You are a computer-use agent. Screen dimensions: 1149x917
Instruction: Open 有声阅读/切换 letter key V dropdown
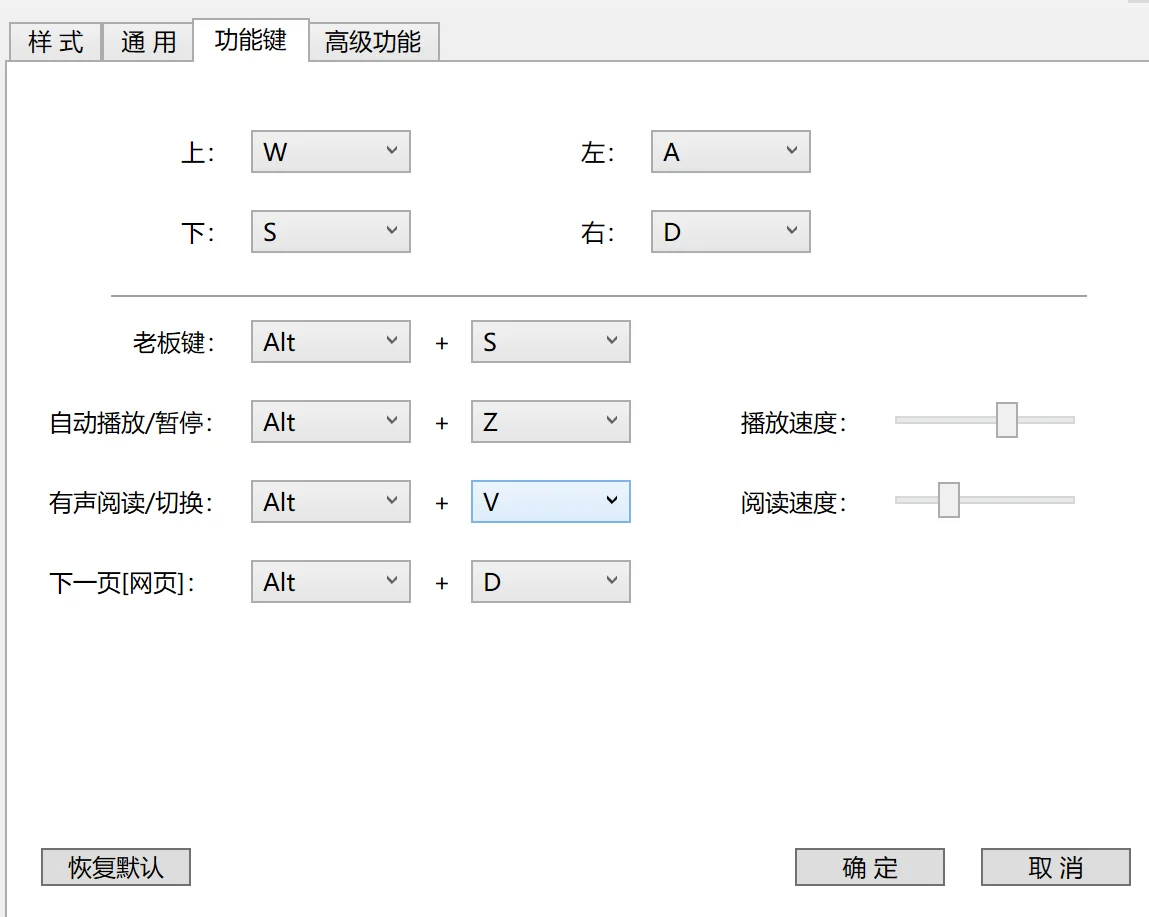click(x=550, y=502)
